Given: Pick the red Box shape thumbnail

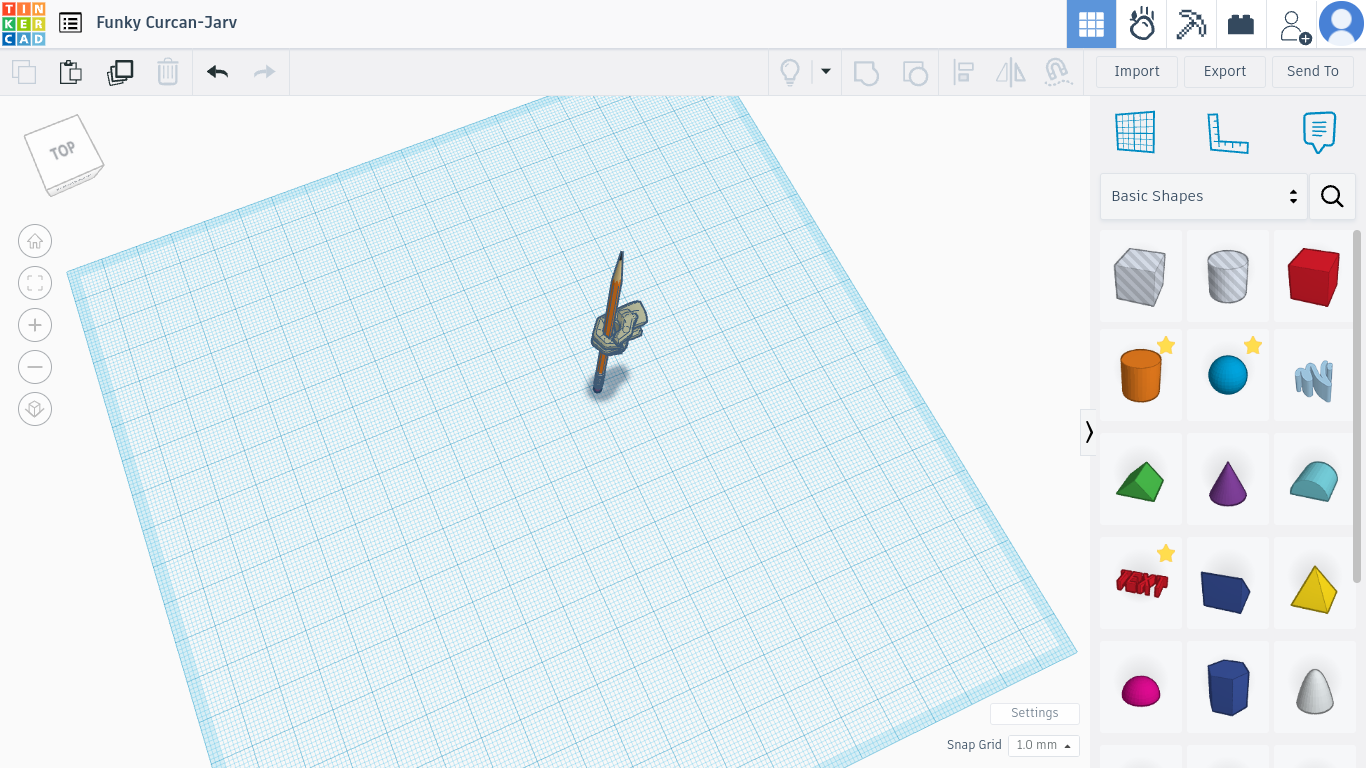Looking at the screenshot, I should pyautogui.click(x=1313, y=276).
